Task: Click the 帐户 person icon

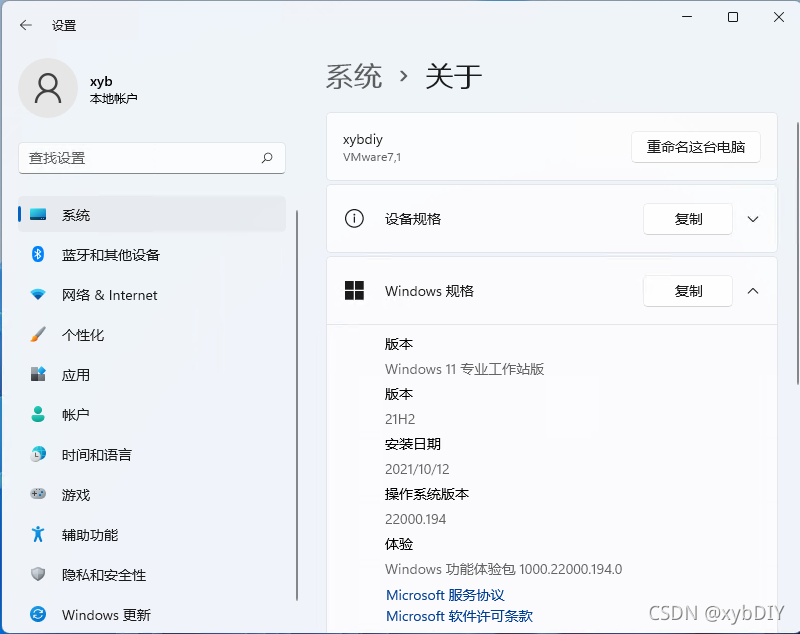Action: click(x=38, y=414)
